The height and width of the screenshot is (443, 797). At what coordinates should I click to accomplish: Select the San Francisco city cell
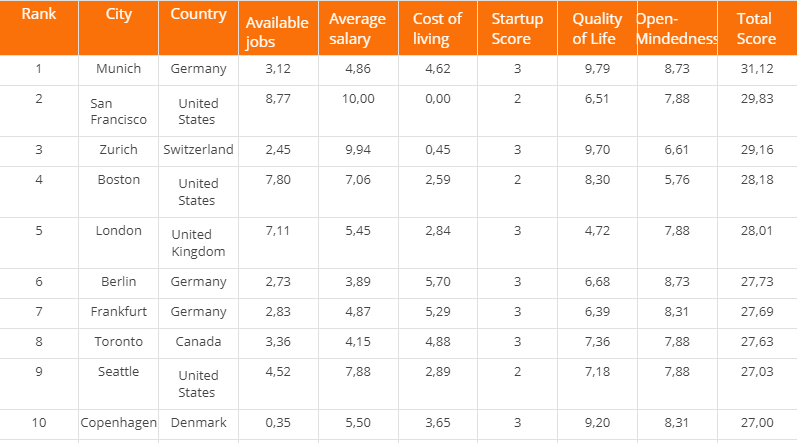pos(118,111)
